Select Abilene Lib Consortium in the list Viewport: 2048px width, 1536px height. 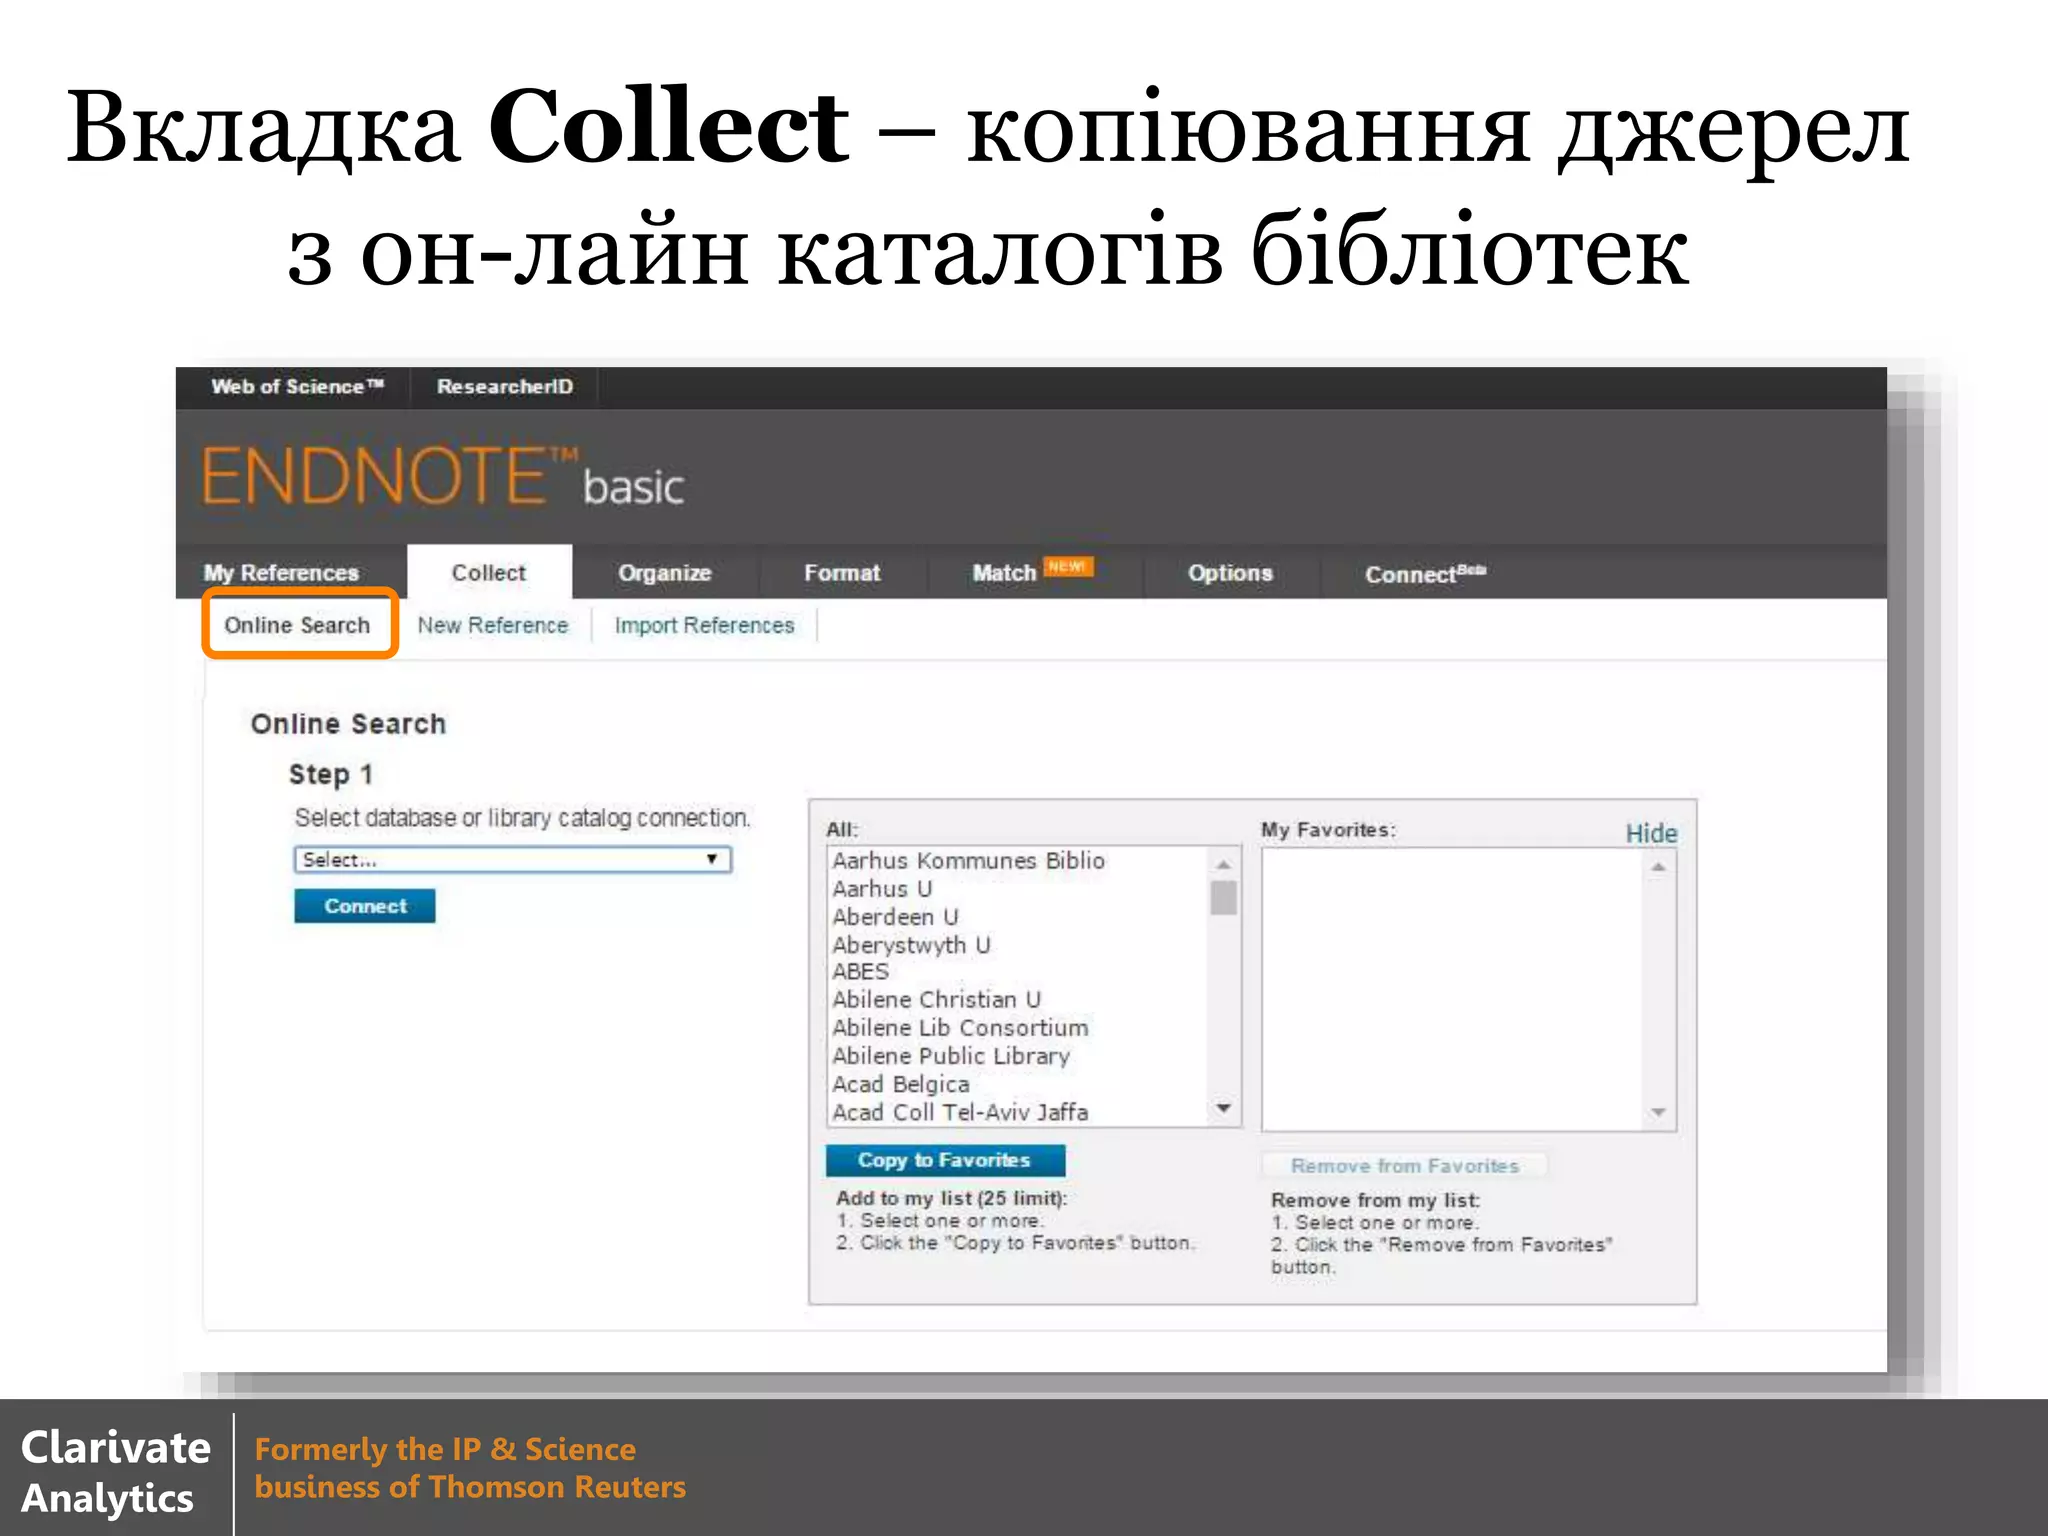pos(960,1028)
